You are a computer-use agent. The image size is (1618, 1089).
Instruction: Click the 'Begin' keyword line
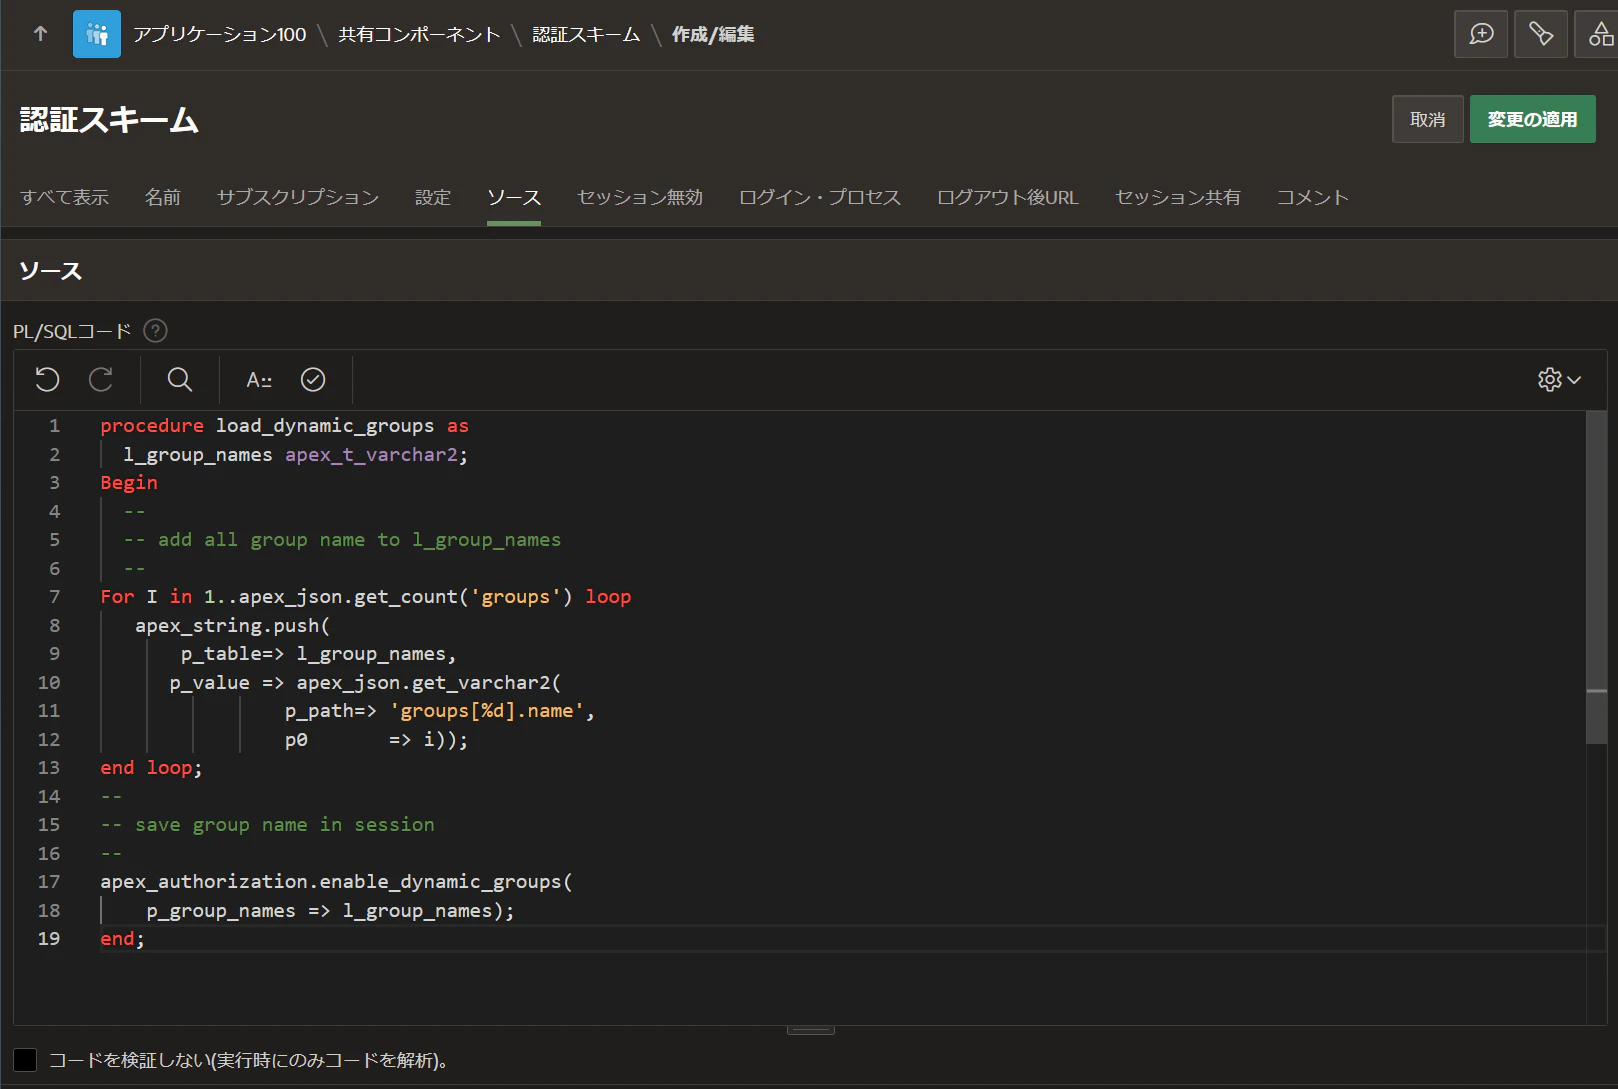point(129,483)
